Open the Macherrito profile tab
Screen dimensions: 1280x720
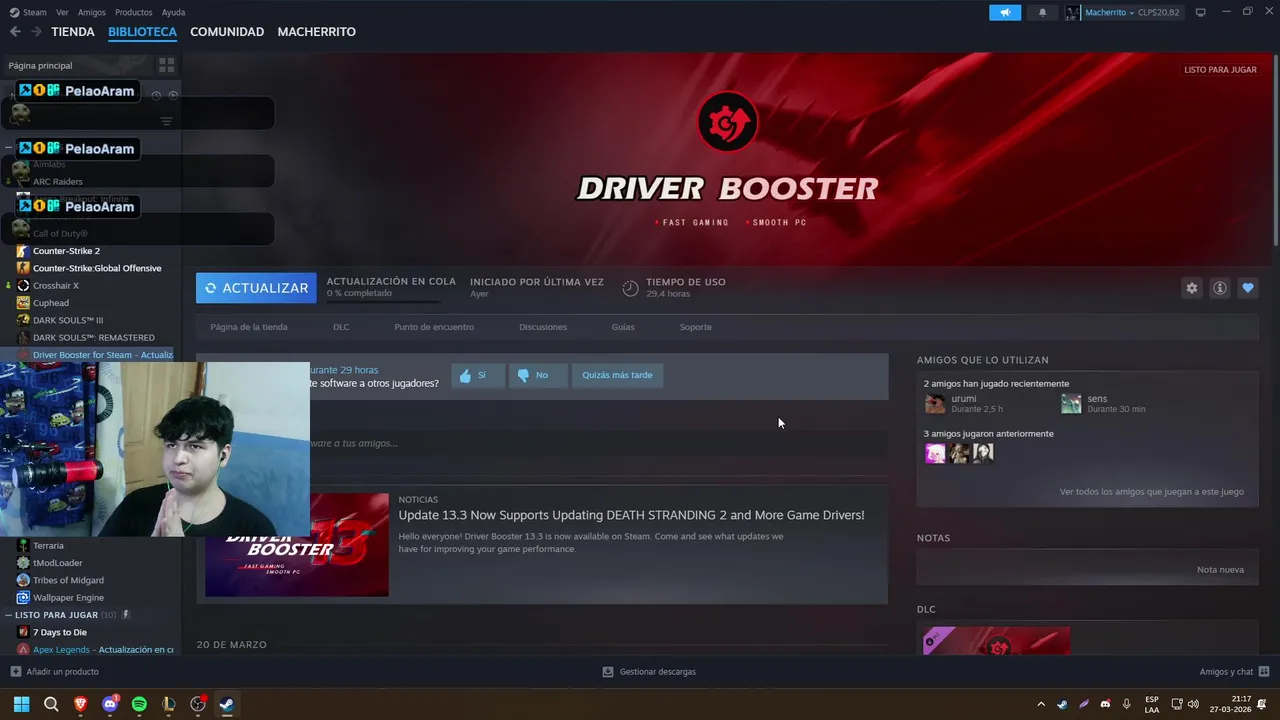pyautogui.click(x=316, y=32)
